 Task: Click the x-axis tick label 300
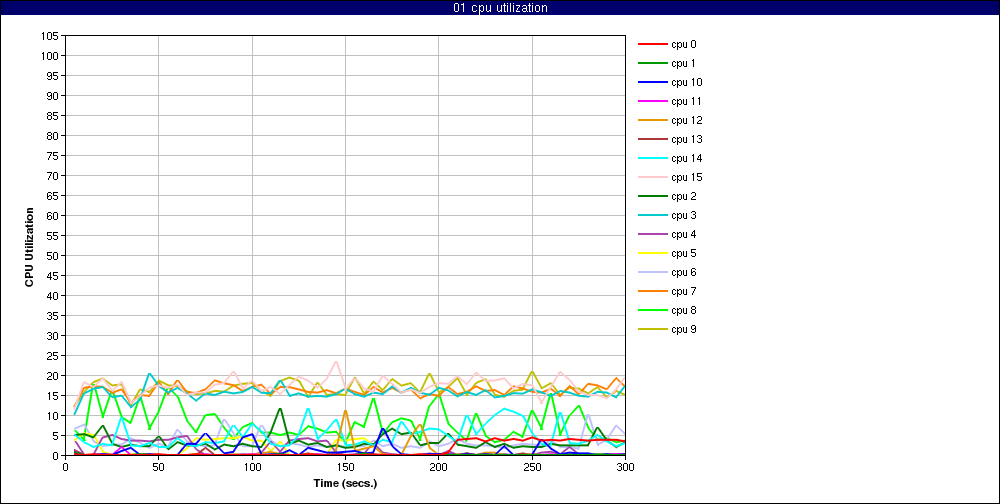pyautogui.click(x=625, y=468)
